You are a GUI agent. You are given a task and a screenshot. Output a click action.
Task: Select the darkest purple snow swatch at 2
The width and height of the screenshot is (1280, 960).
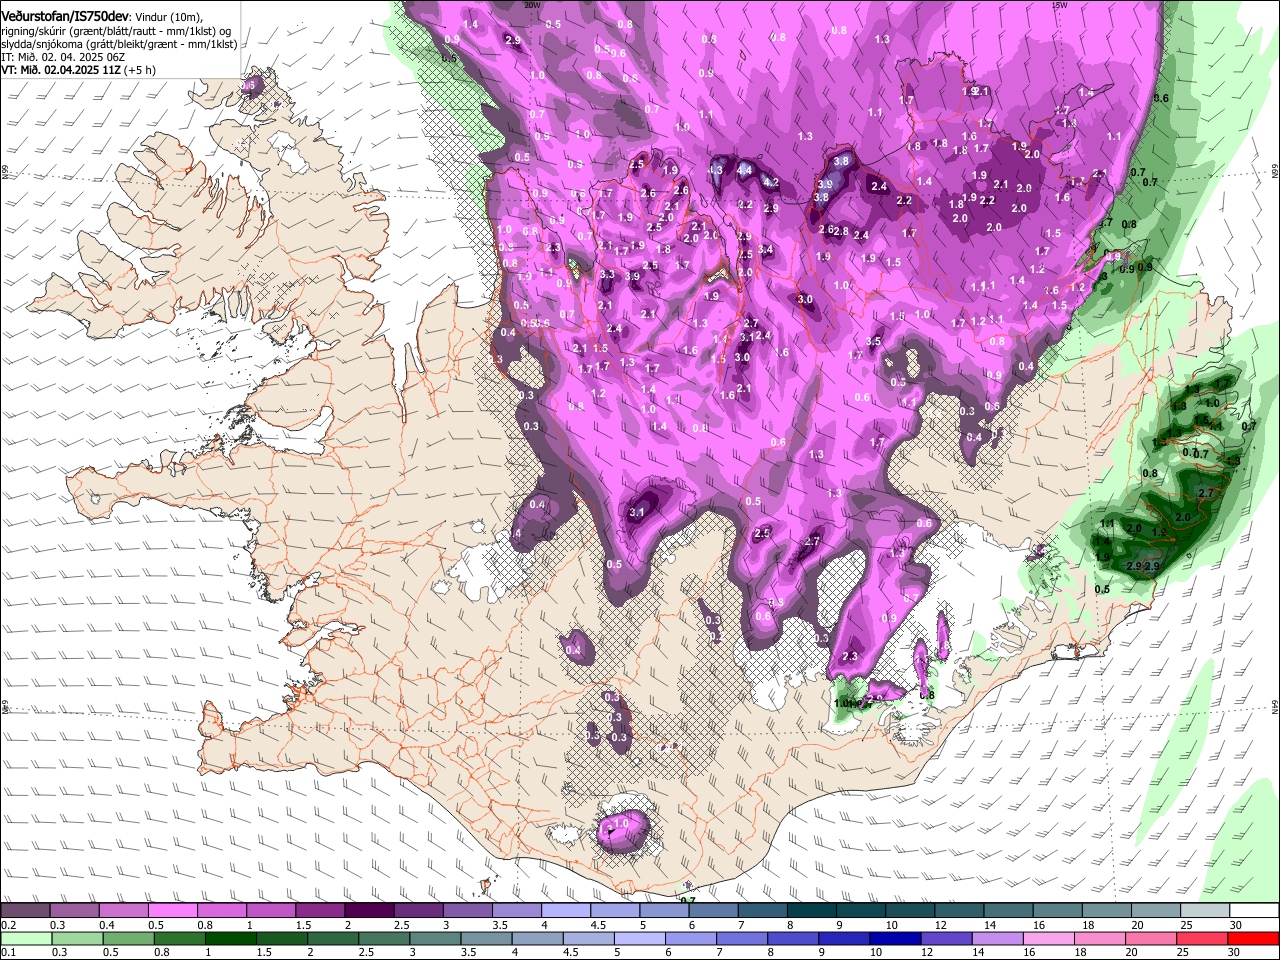[x=368, y=911]
